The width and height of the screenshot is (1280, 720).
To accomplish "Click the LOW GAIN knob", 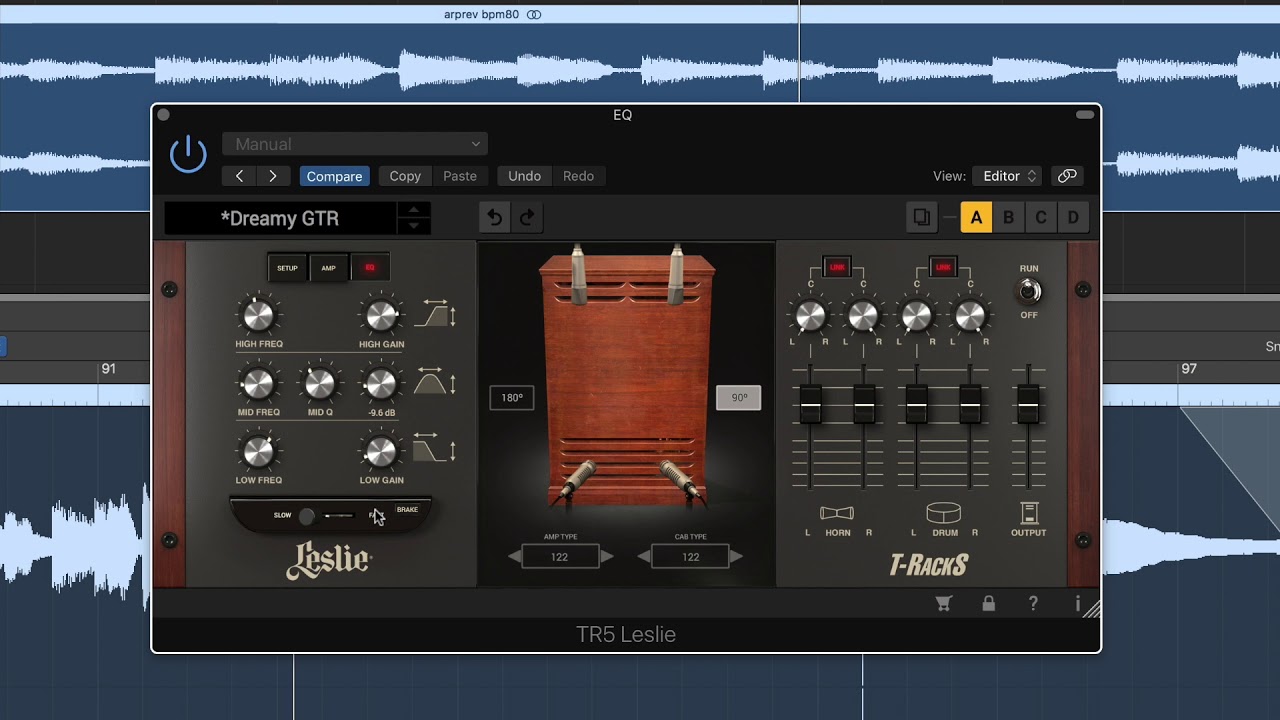I will coord(381,451).
